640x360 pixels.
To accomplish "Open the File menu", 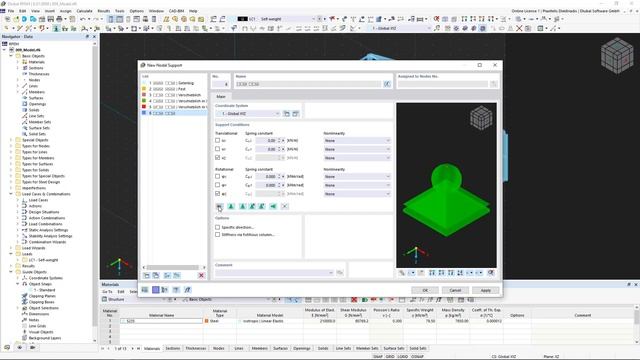I will [11, 11].
